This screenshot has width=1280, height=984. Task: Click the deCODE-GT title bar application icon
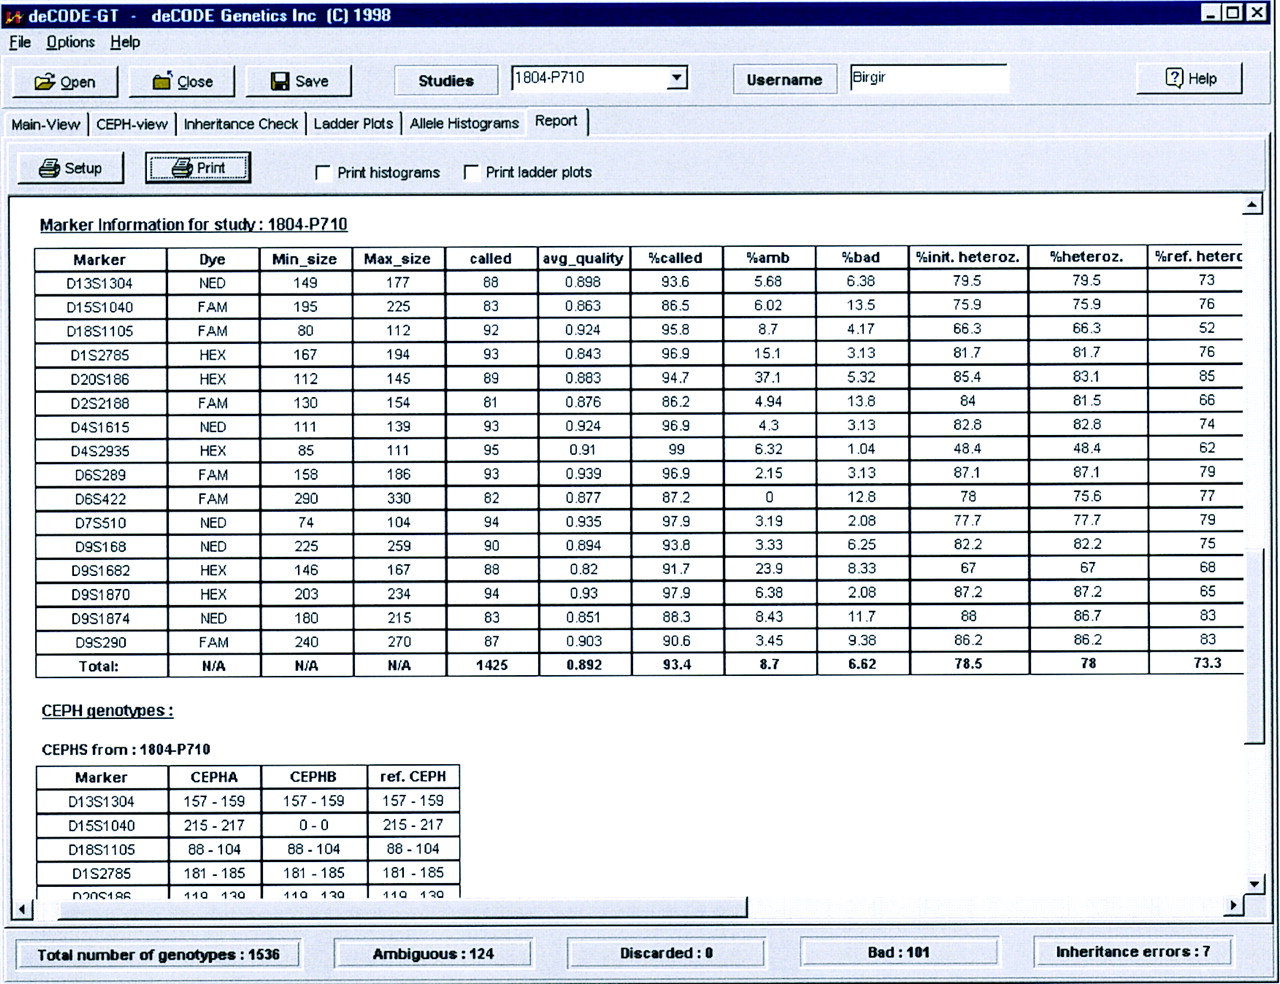point(13,15)
